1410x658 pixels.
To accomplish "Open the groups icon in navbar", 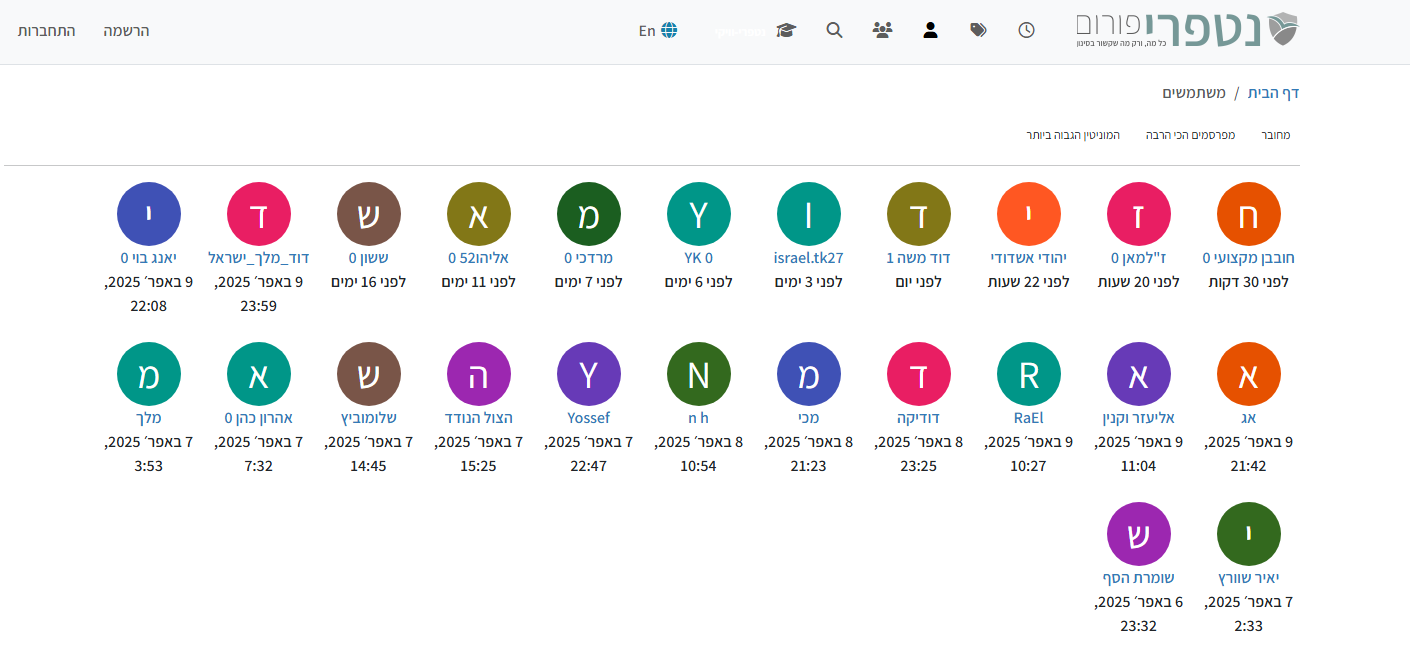I will tap(882, 30).
